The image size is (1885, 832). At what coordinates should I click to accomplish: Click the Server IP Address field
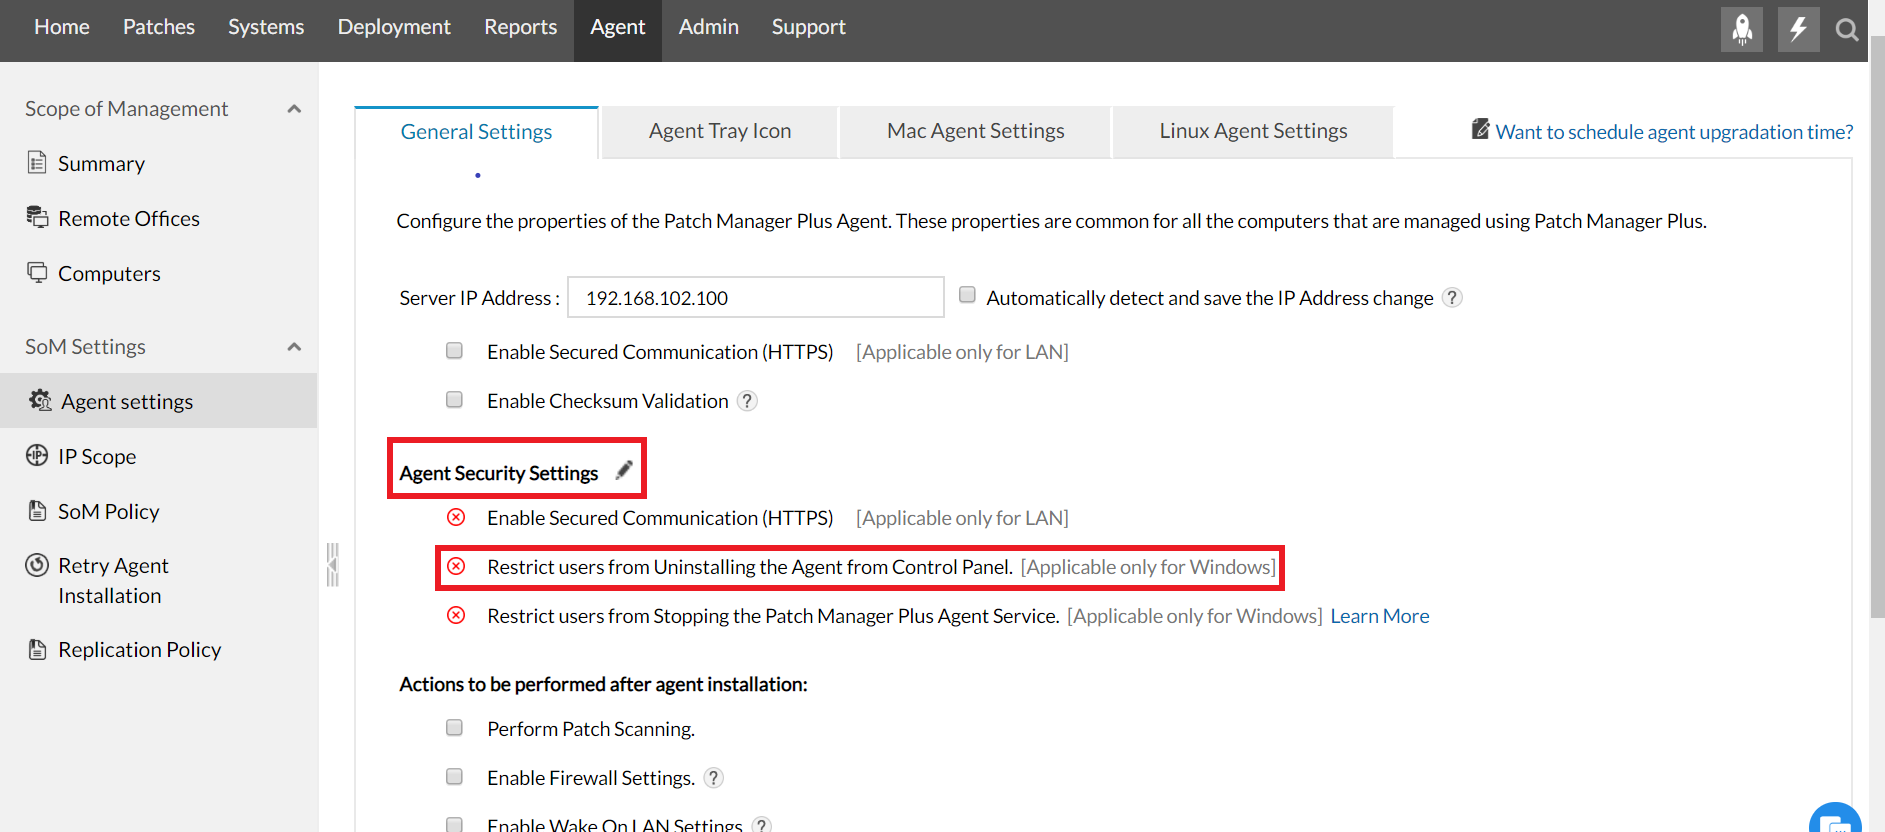pyautogui.click(x=755, y=298)
